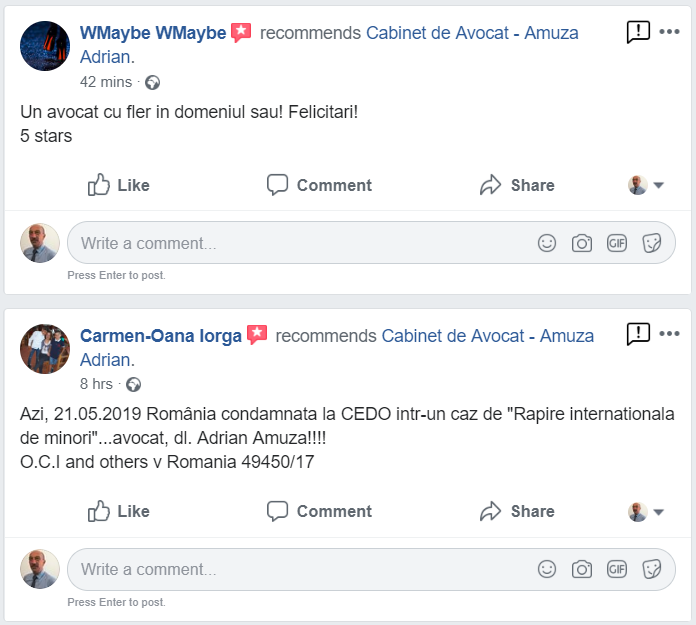
Task: Report WMaybe WMaybe's recommendation via feedback icon
Action: pyautogui.click(x=638, y=32)
